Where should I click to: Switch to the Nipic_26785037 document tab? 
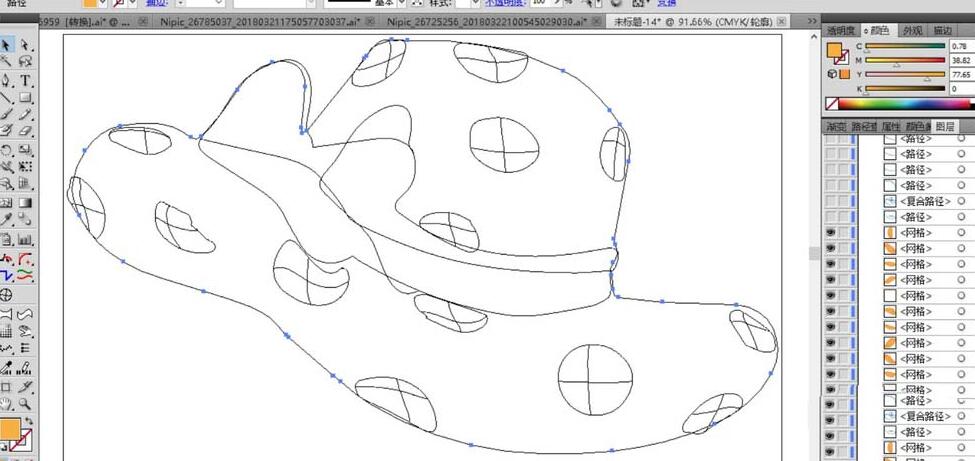coord(259,22)
